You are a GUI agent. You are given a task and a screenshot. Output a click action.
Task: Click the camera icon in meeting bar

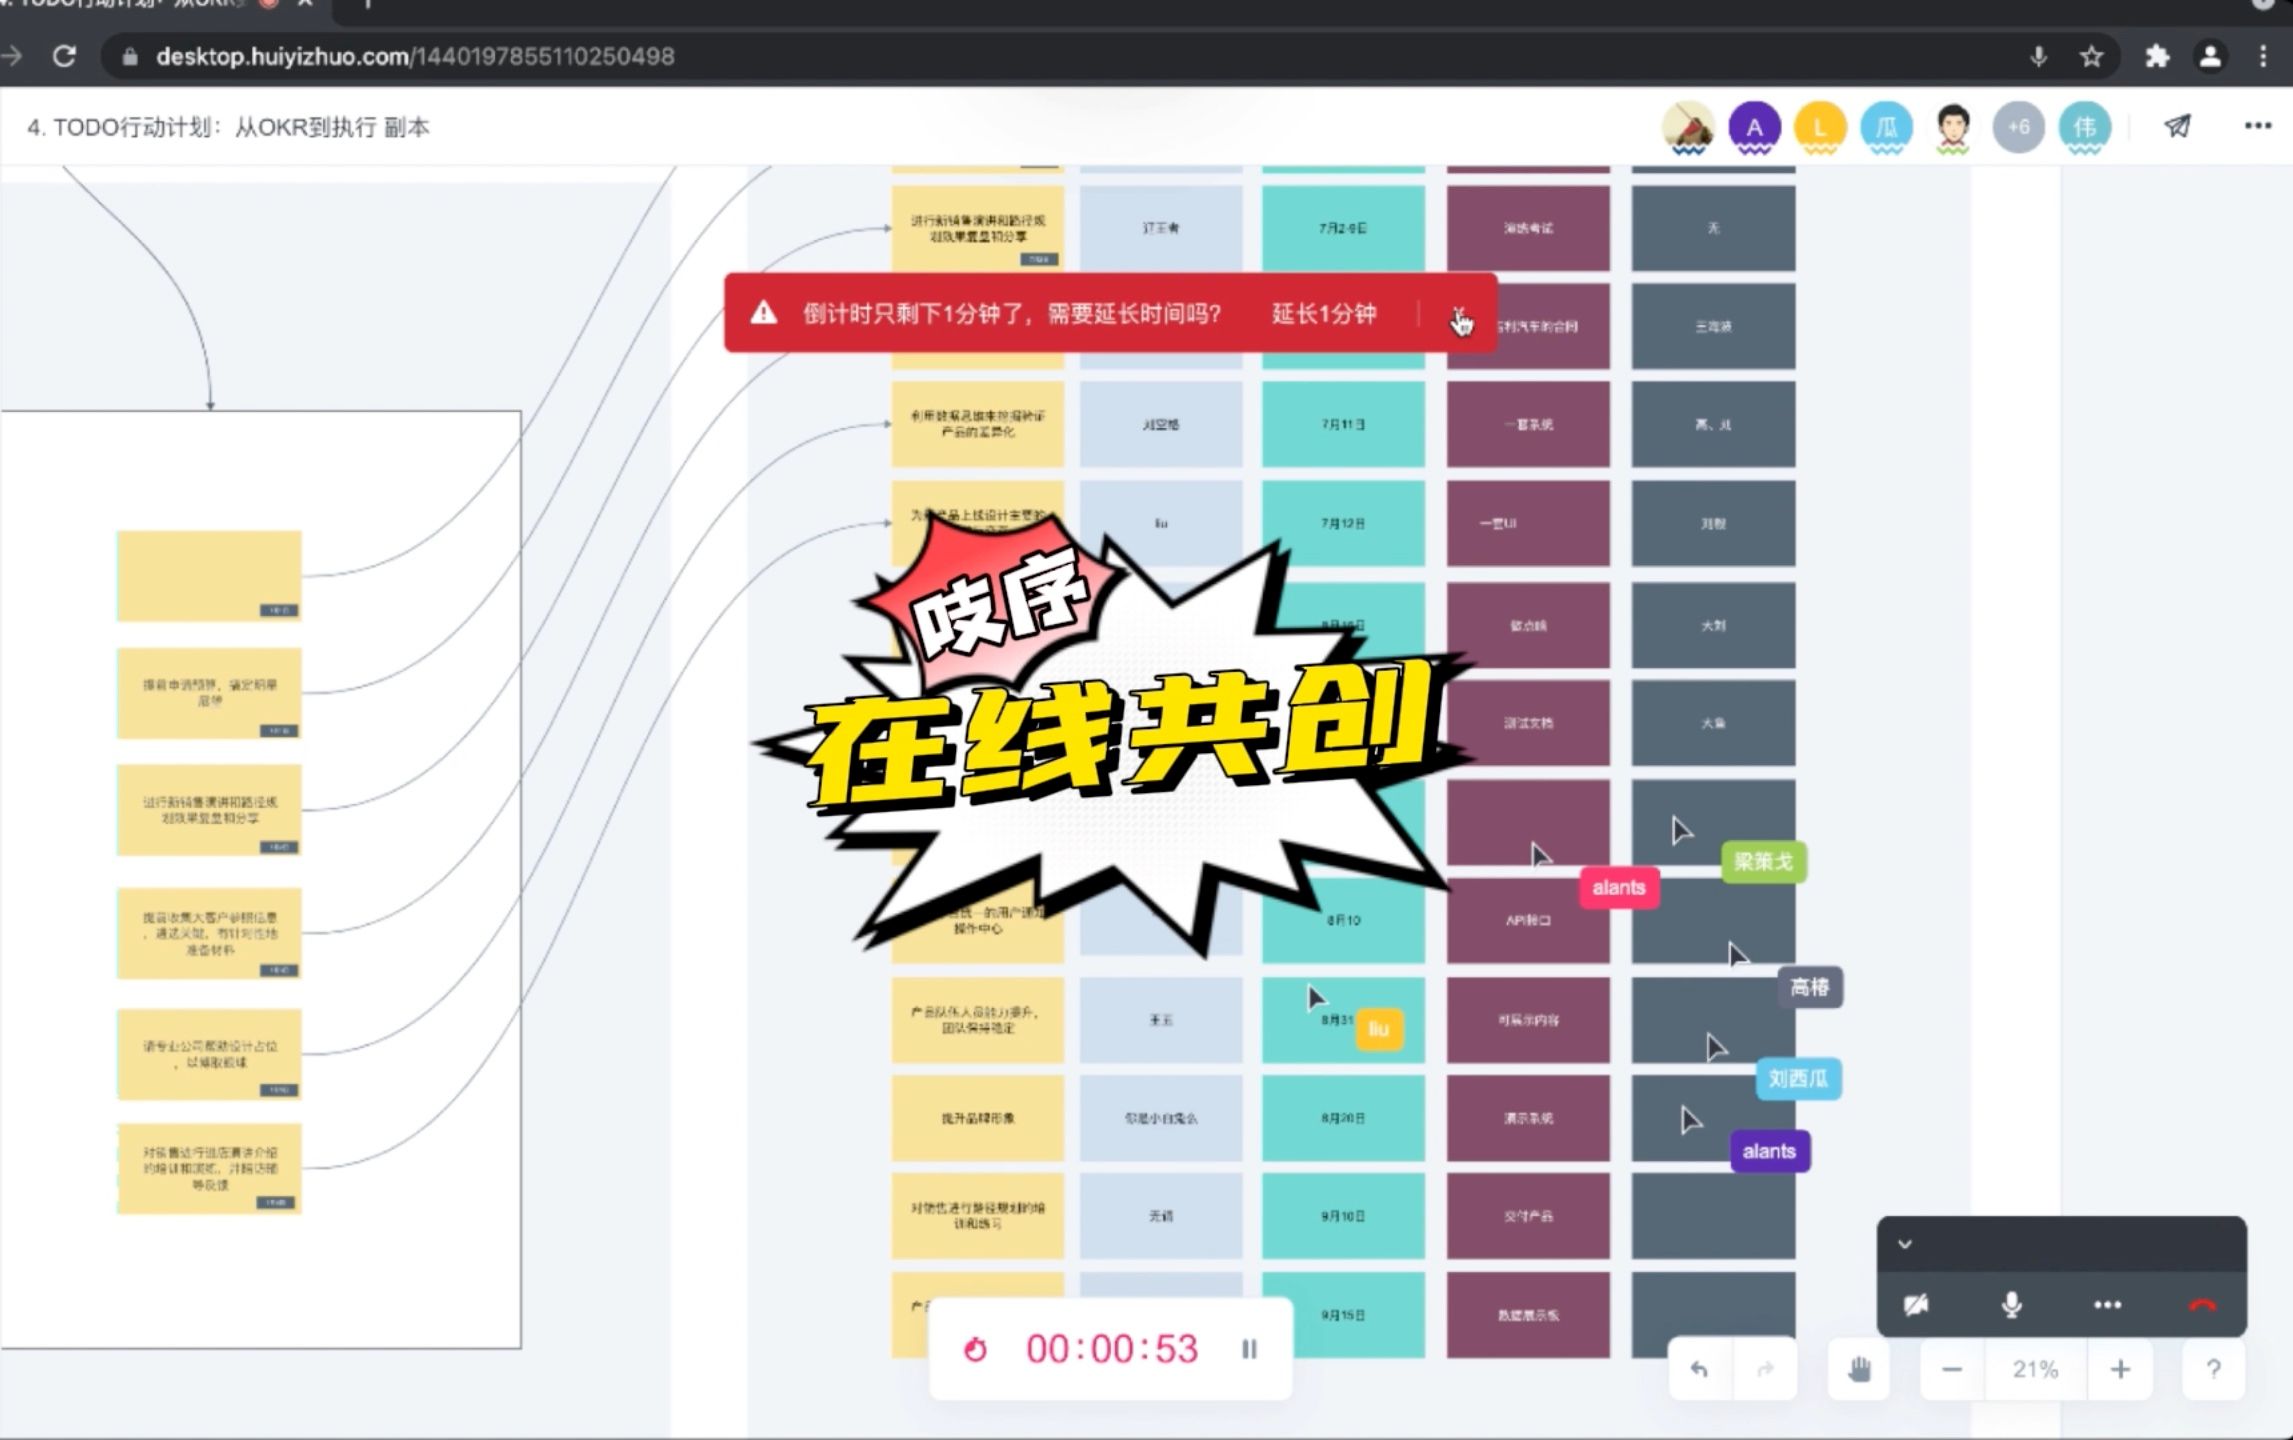(1918, 1307)
